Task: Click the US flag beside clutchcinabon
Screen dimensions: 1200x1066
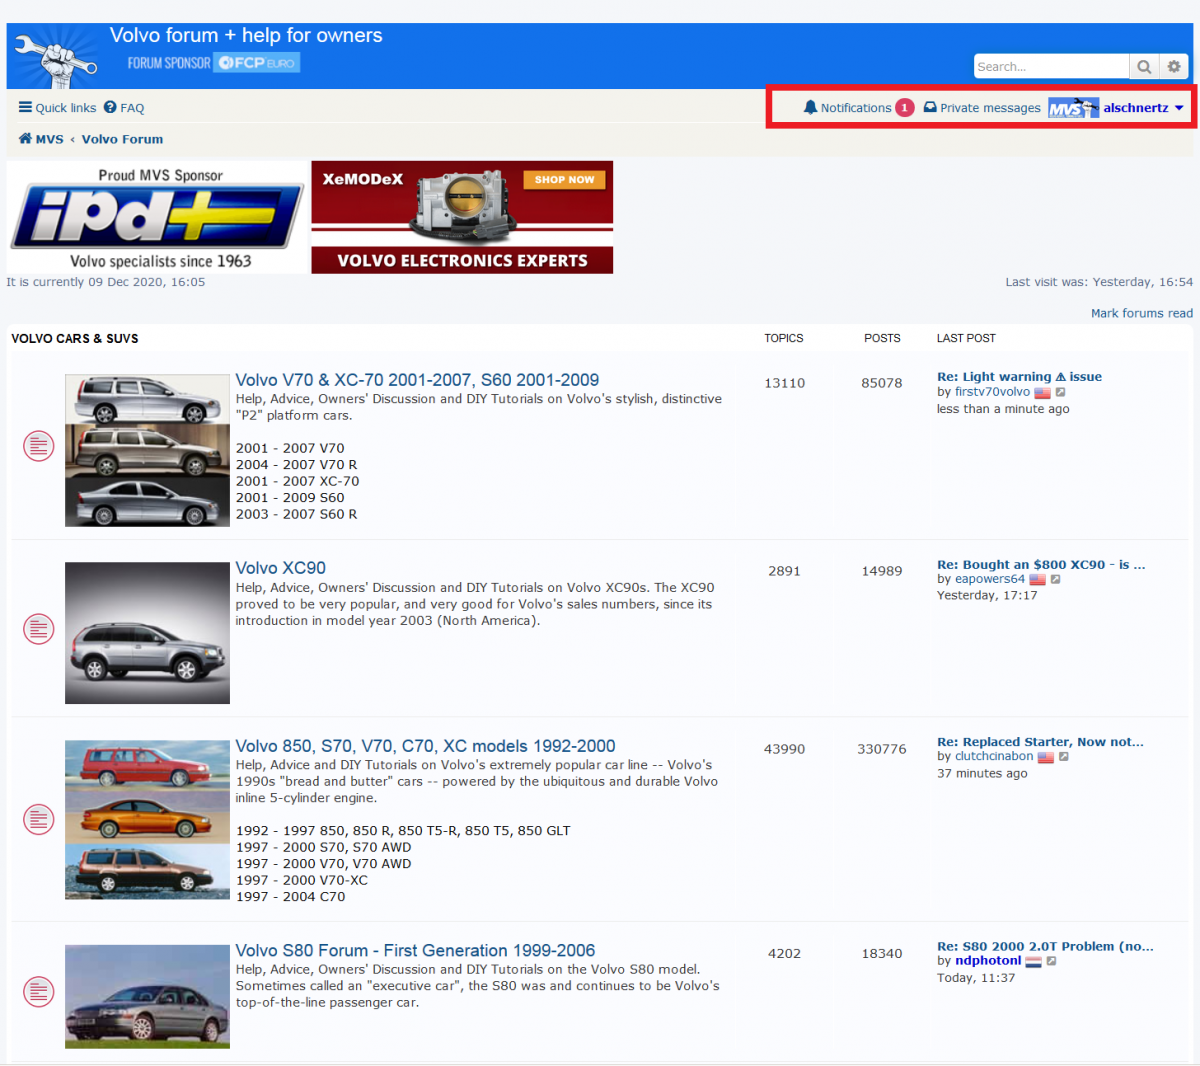Action: pyautogui.click(x=1043, y=757)
